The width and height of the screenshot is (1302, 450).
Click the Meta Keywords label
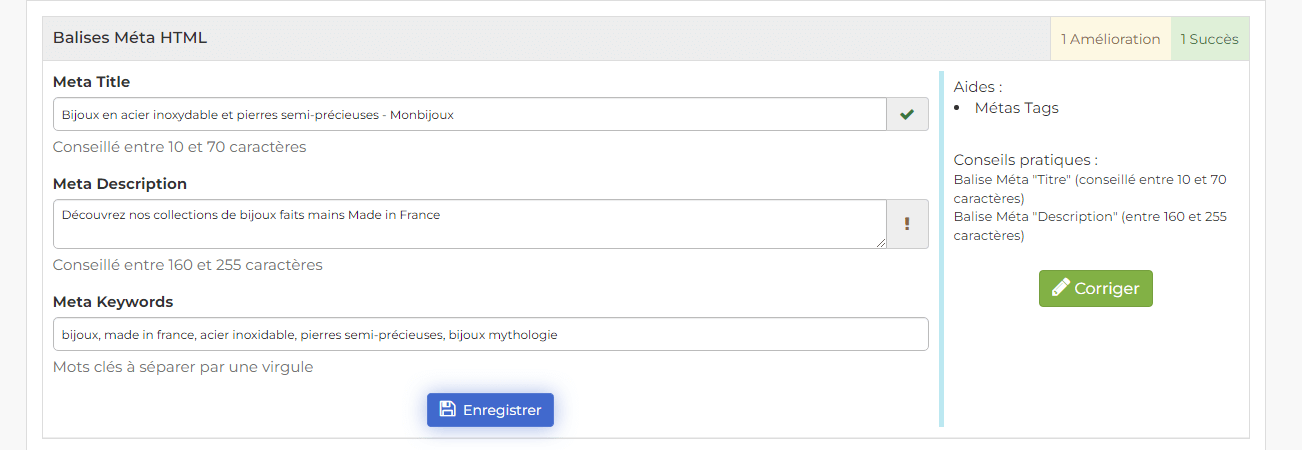[113, 302]
